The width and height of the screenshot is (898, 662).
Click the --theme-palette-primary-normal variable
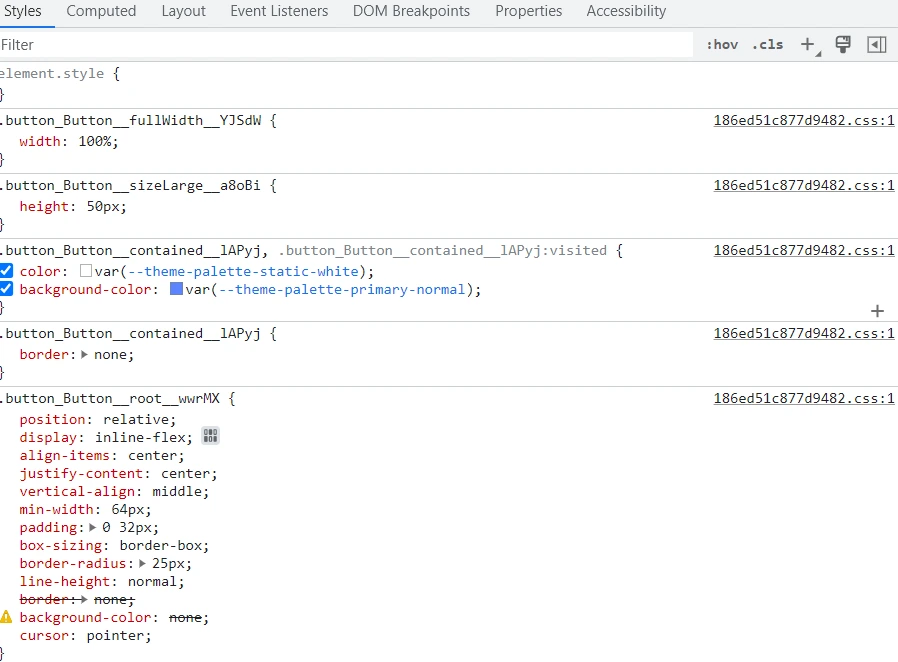(342, 290)
